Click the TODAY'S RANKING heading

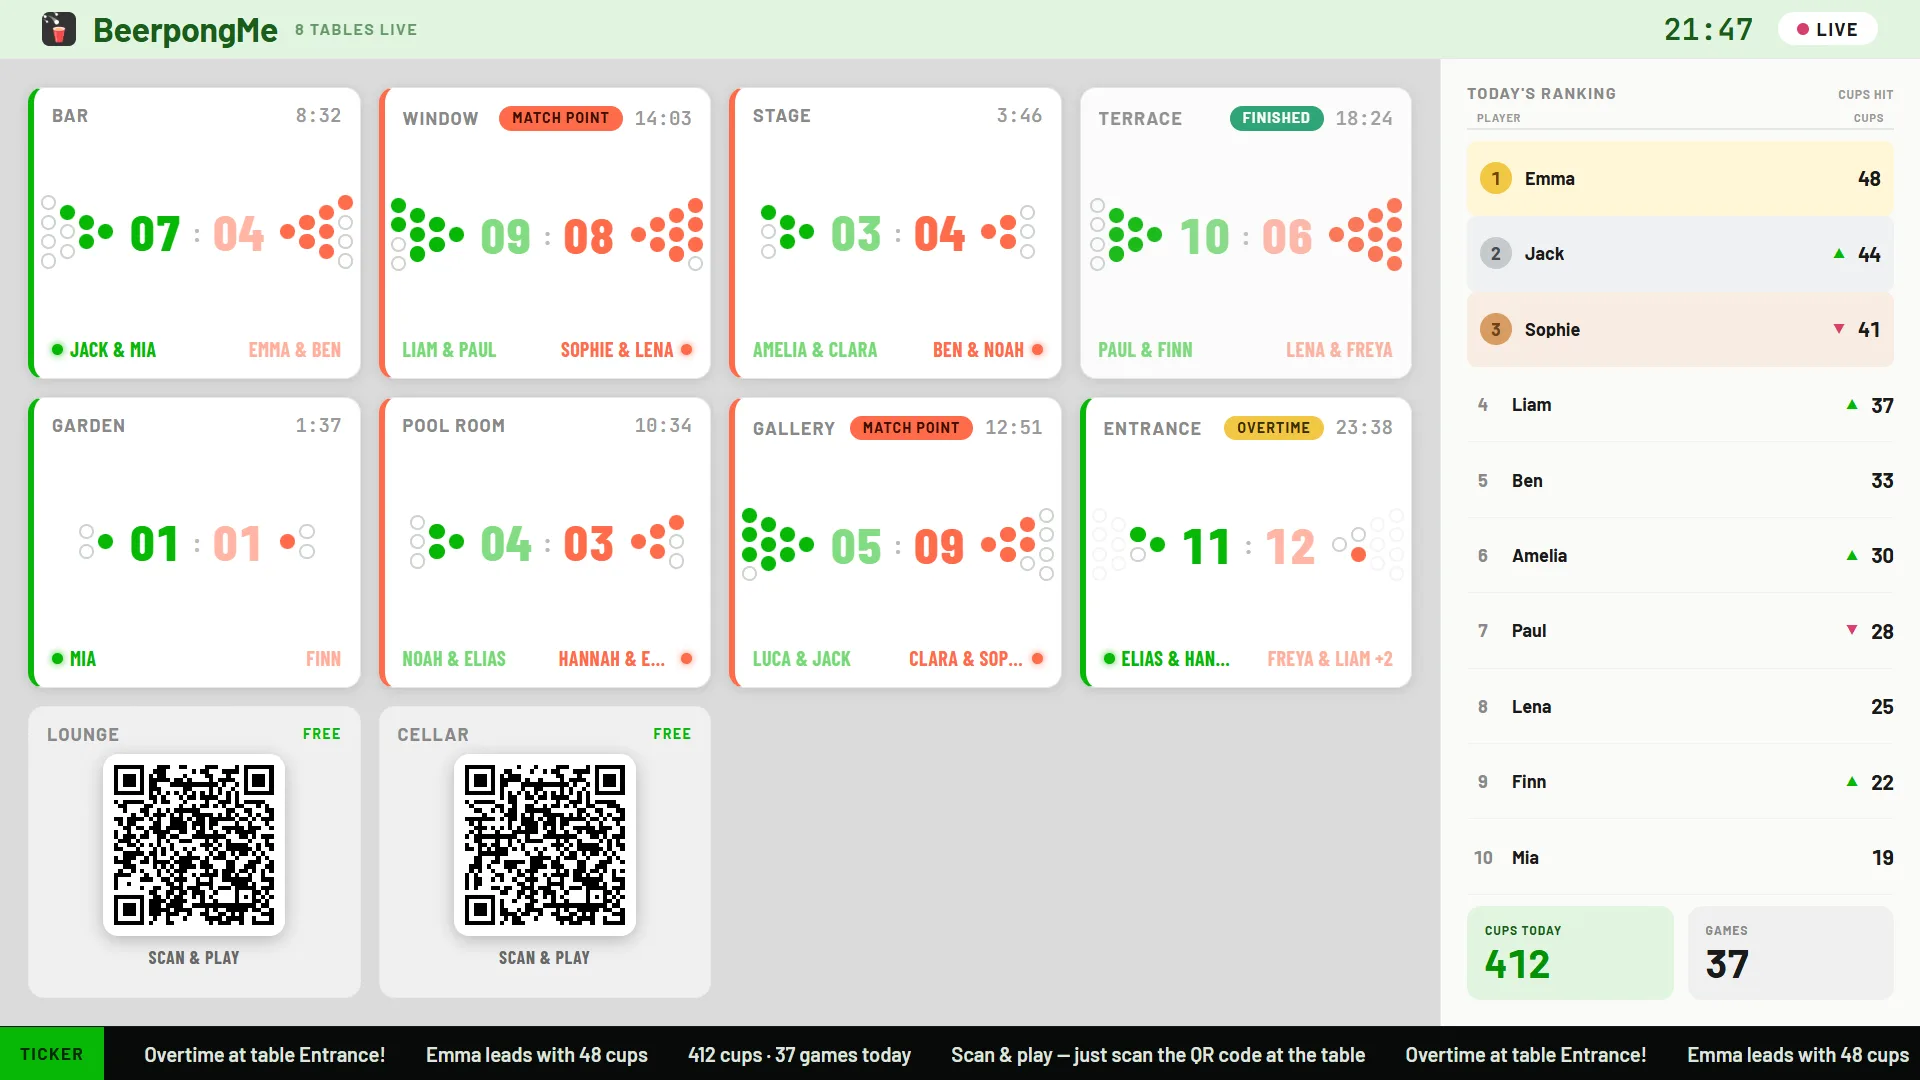tap(1541, 93)
